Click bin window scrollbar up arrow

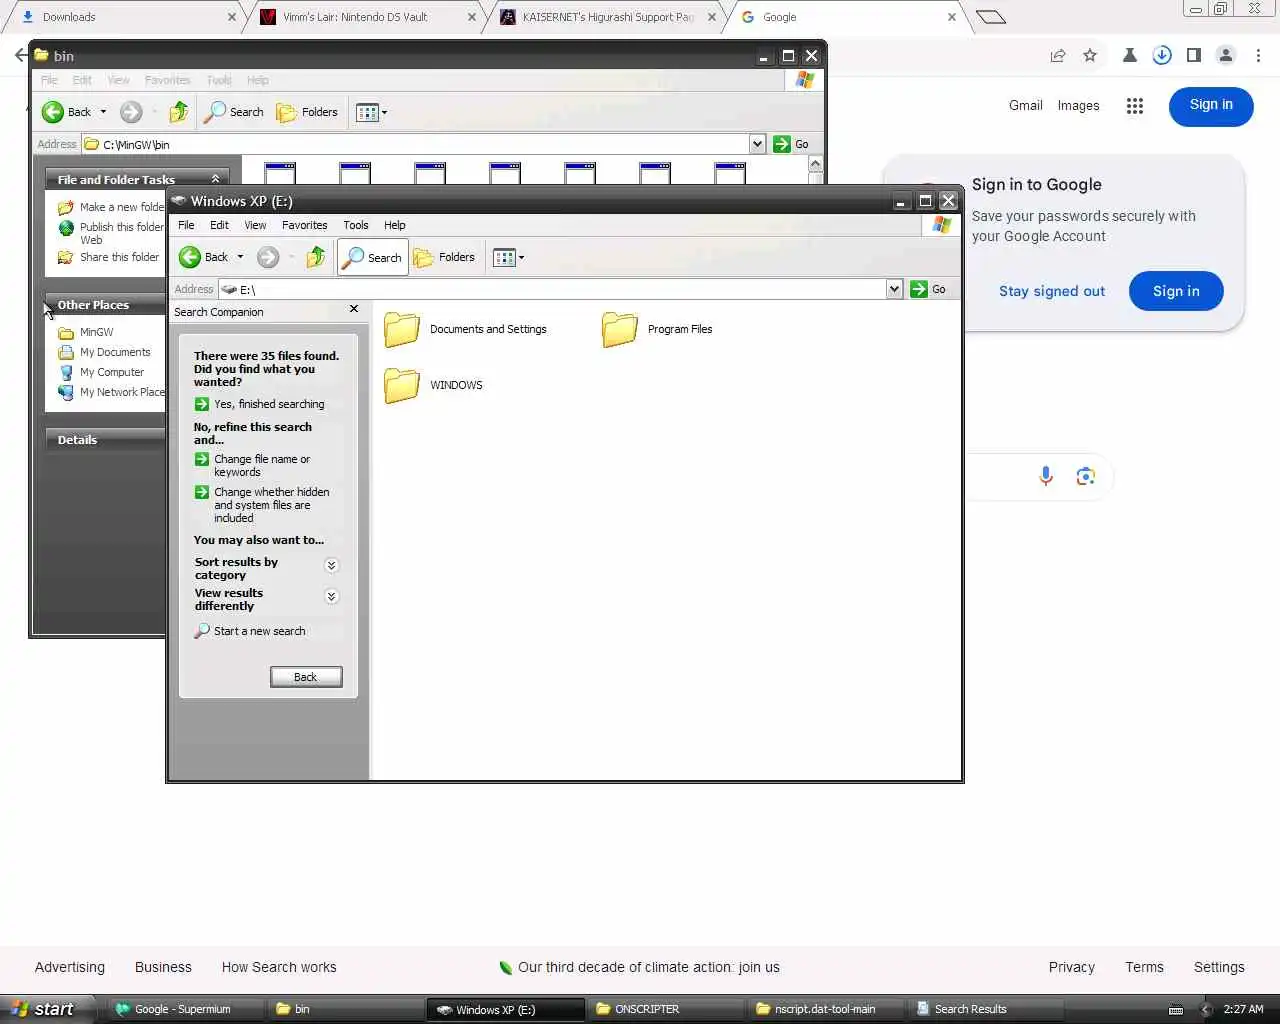pos(815,164)
